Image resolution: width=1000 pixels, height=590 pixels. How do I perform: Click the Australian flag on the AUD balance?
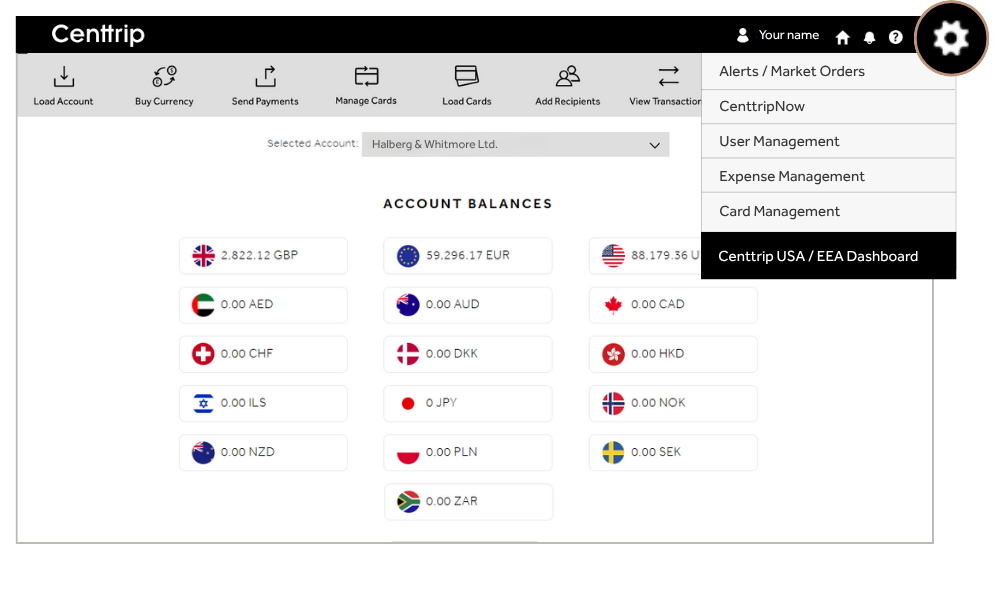click(408, 305)
